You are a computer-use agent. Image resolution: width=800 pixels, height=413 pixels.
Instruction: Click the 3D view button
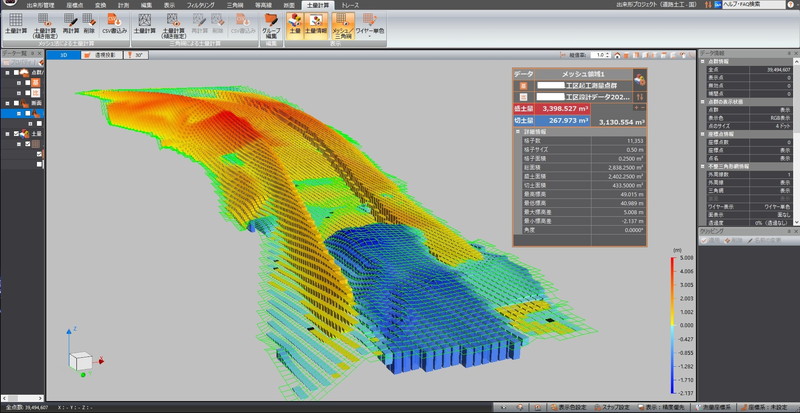click(64, 55)
